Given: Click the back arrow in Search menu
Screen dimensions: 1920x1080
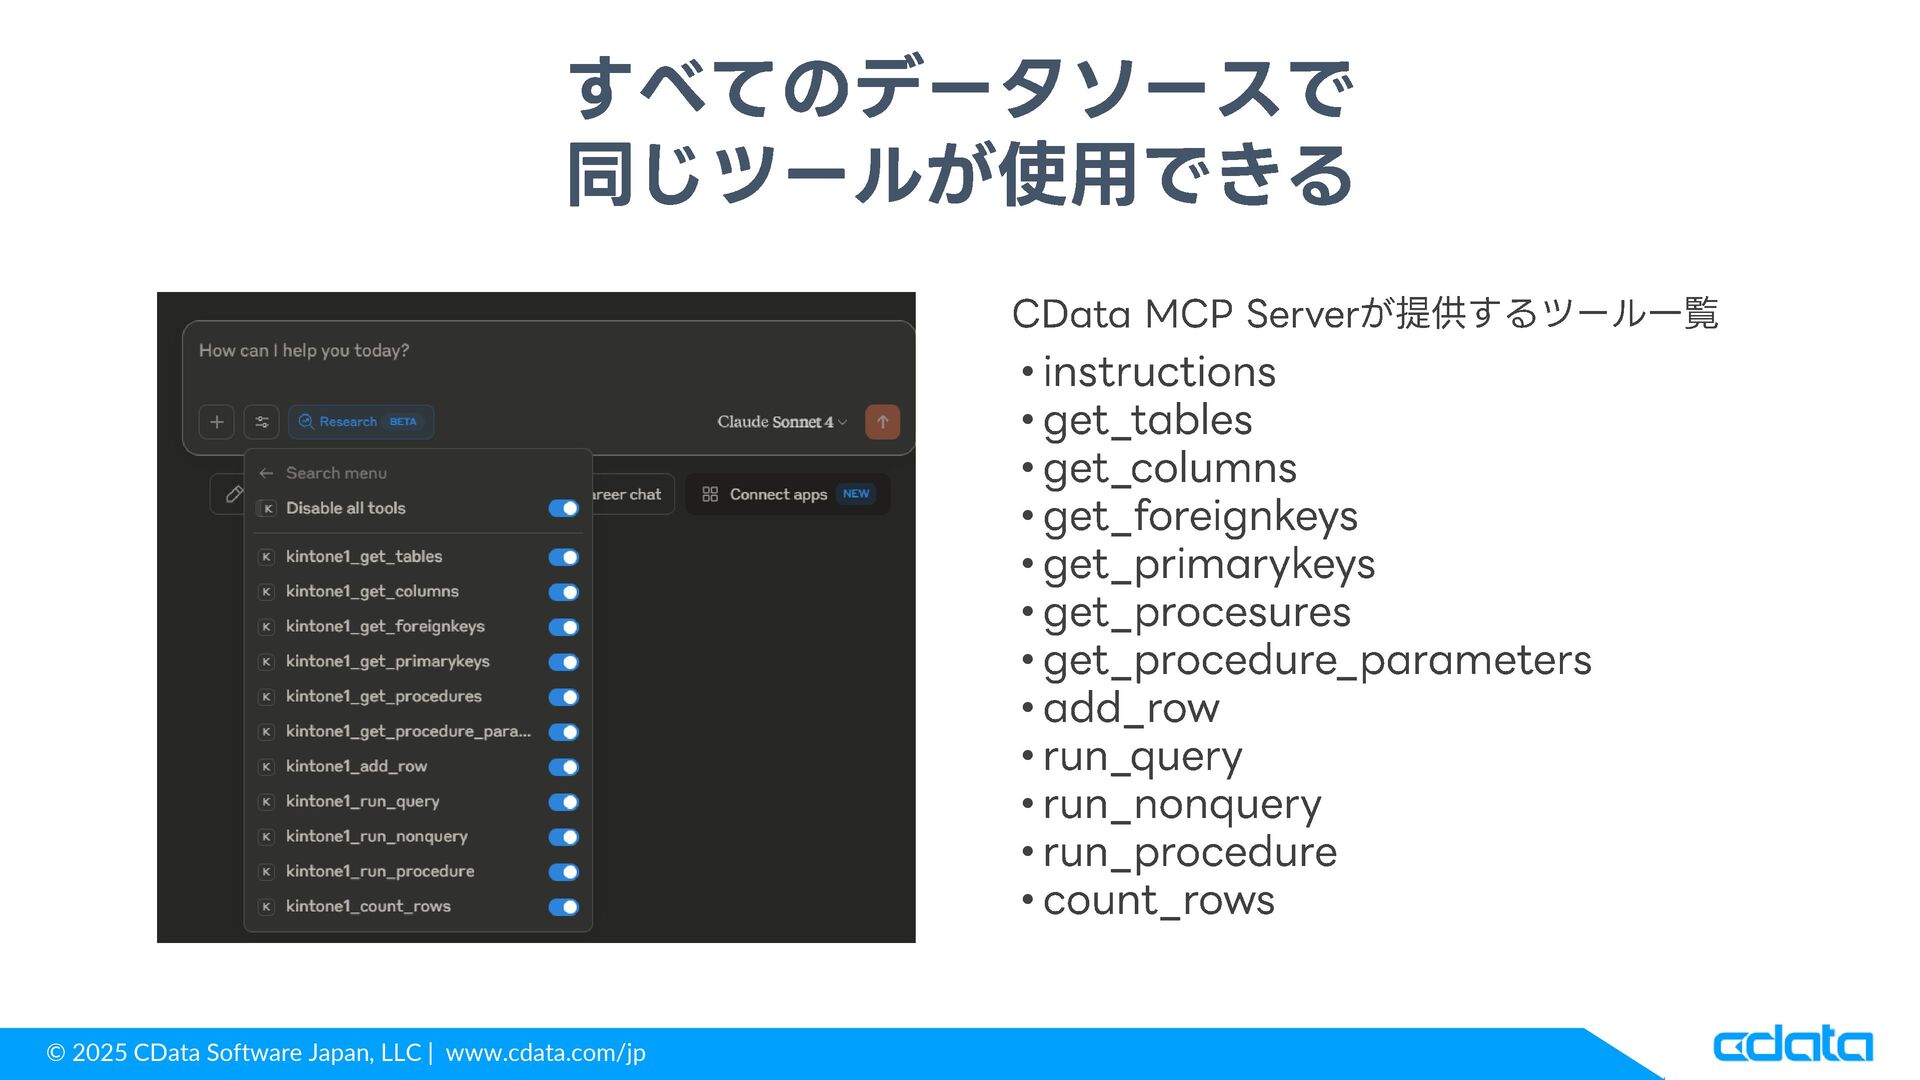Looking at the screenshot, I should (x=266, y=473).
